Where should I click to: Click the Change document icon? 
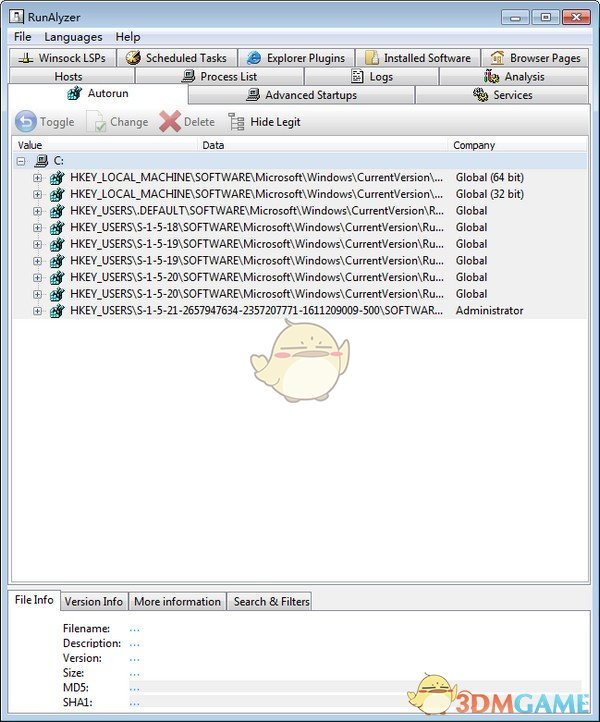coord(97,122)
